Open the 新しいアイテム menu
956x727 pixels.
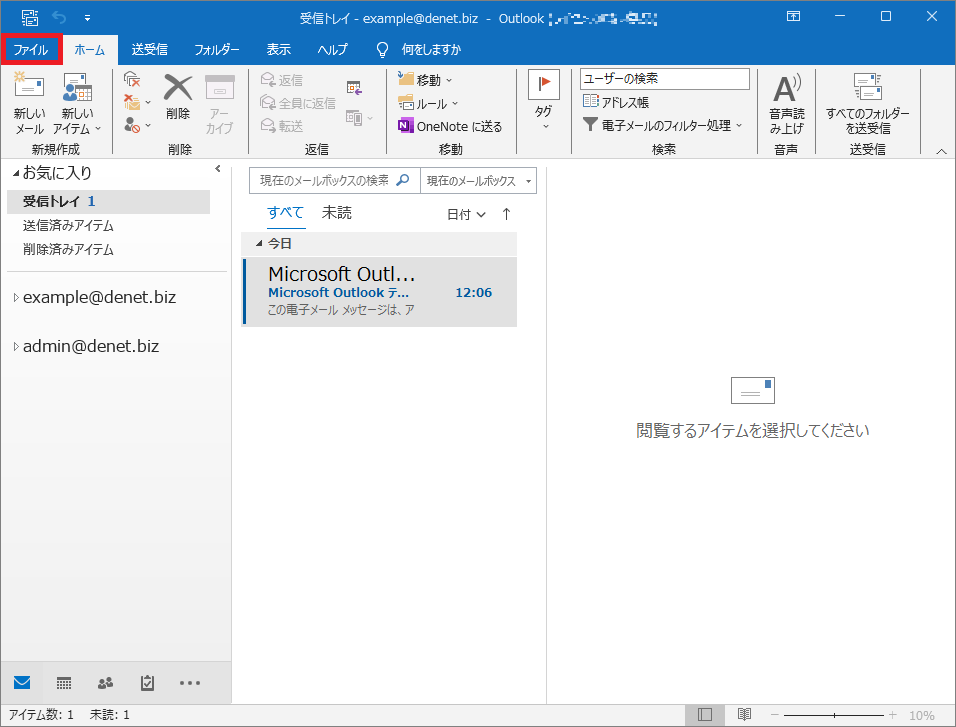pos(77,103)
